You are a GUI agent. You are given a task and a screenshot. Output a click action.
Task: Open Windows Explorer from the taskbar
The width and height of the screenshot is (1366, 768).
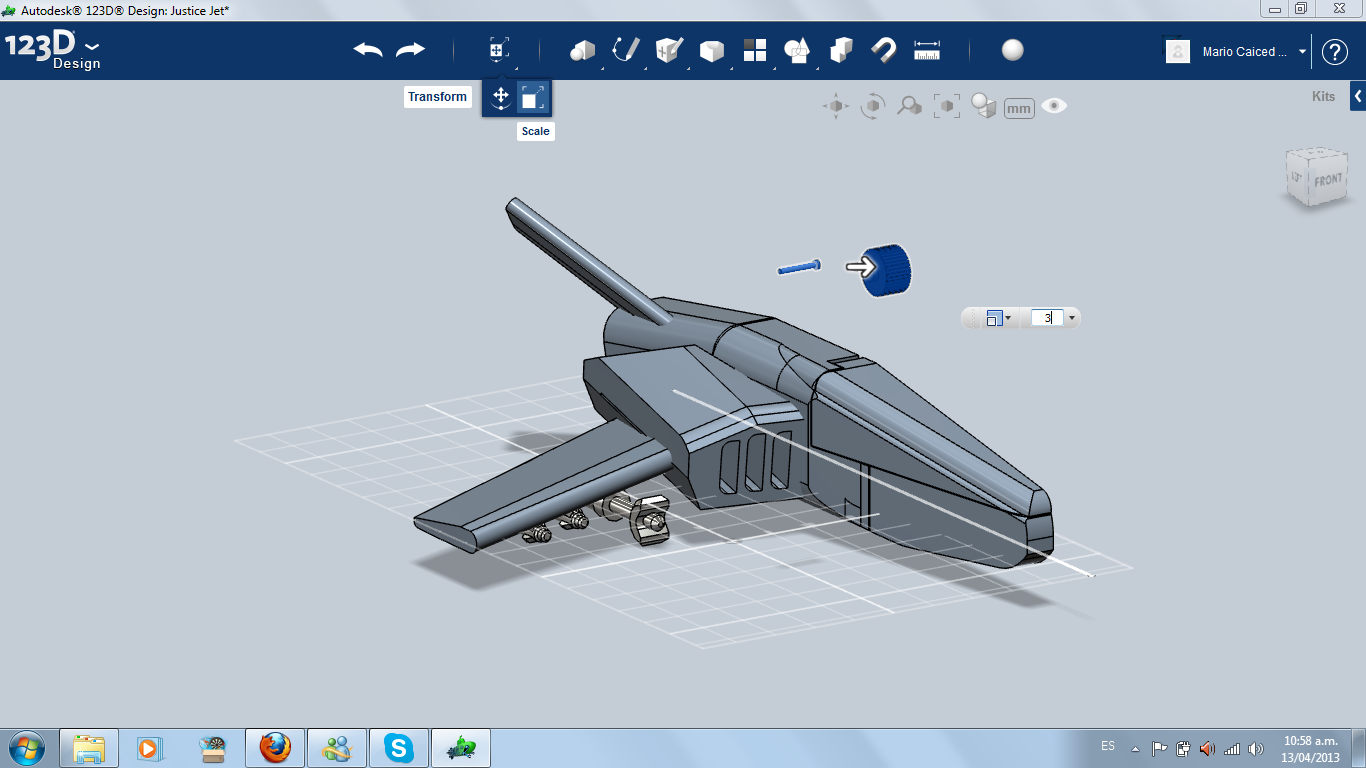tap(89, 747)
